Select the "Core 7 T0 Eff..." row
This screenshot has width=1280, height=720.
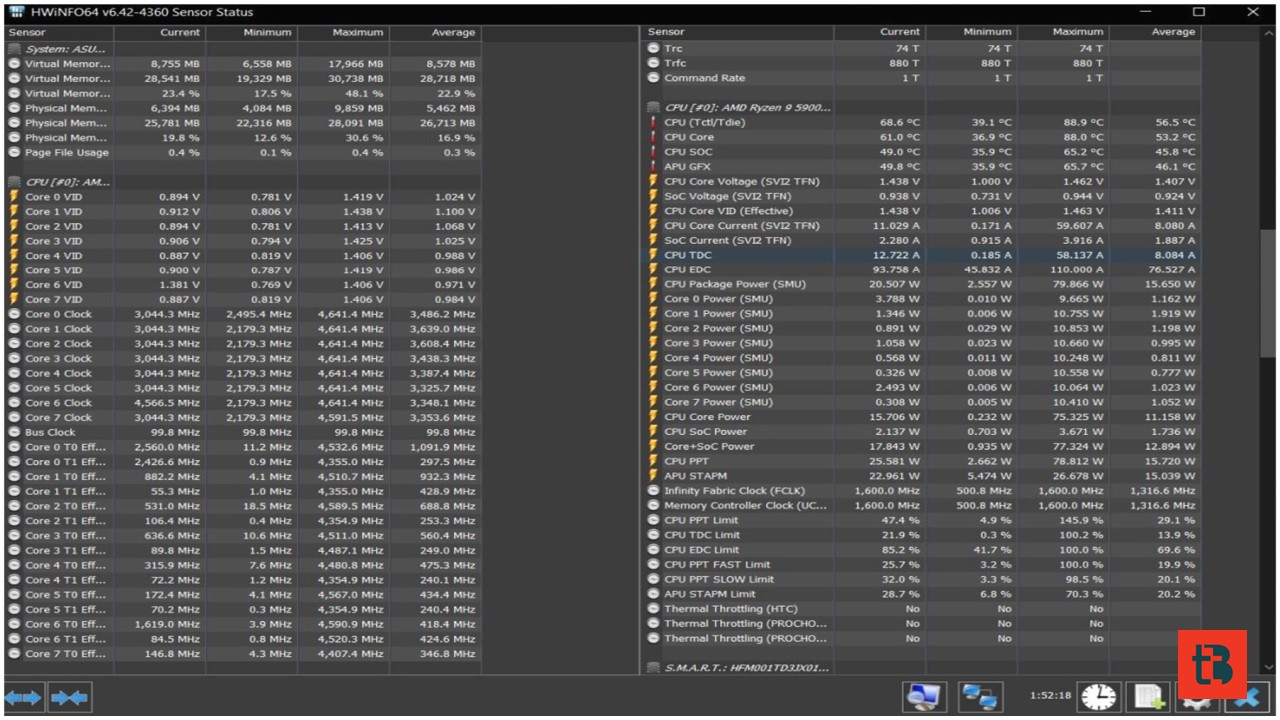[244, 654]
